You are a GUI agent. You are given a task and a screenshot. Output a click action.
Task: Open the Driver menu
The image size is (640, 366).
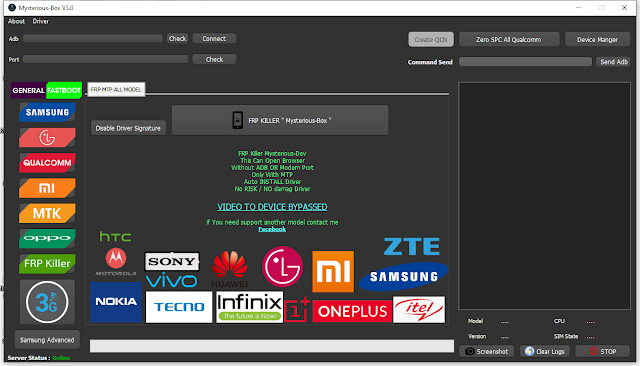click(x=41, y=21)
